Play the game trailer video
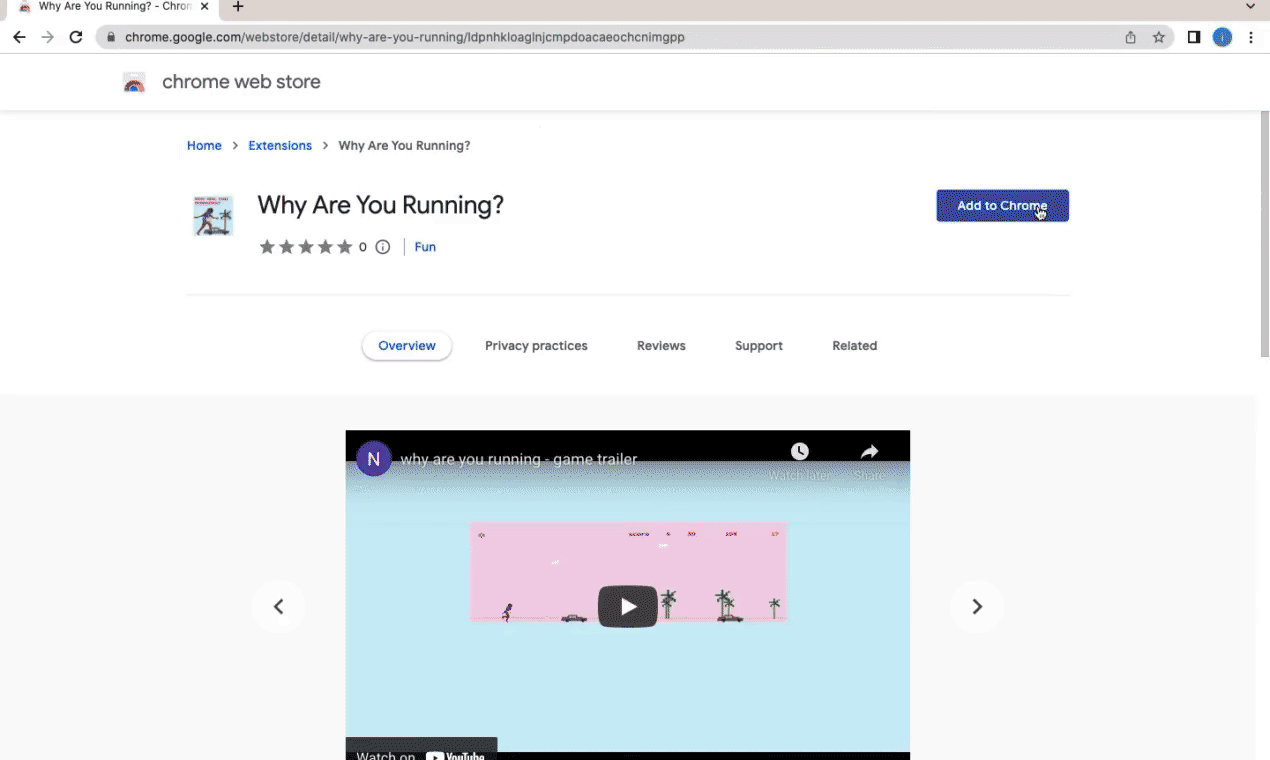1270x760 pixels. coord(628,606)
